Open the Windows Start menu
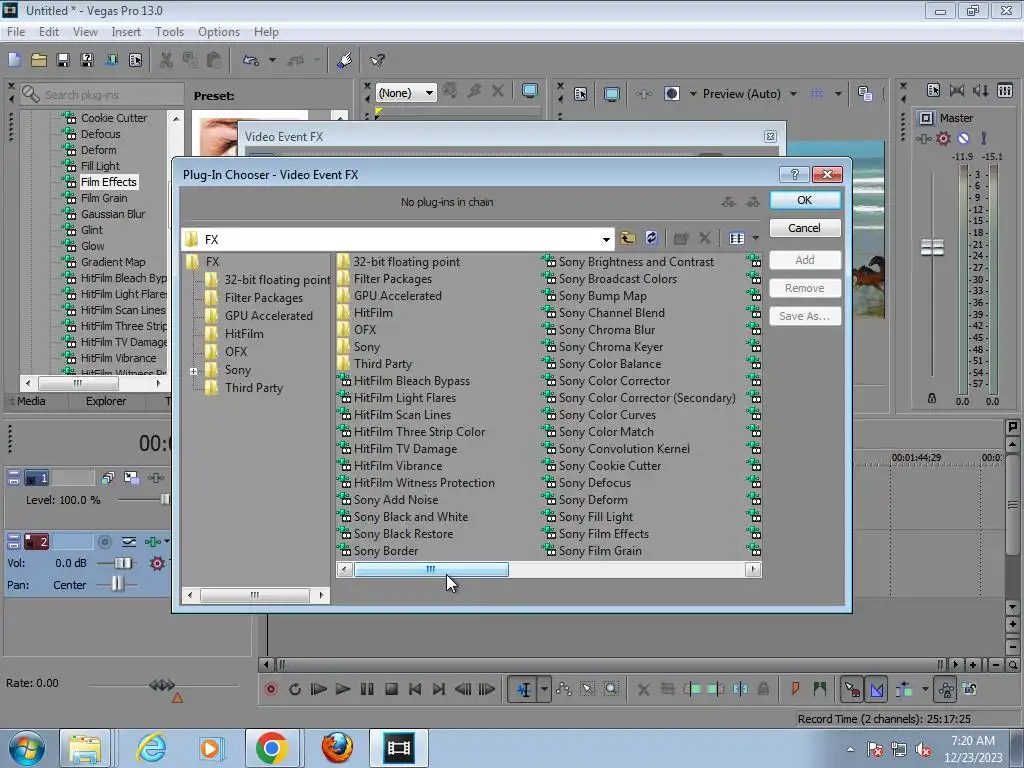The image size is (1024, 768). point(26,748)
